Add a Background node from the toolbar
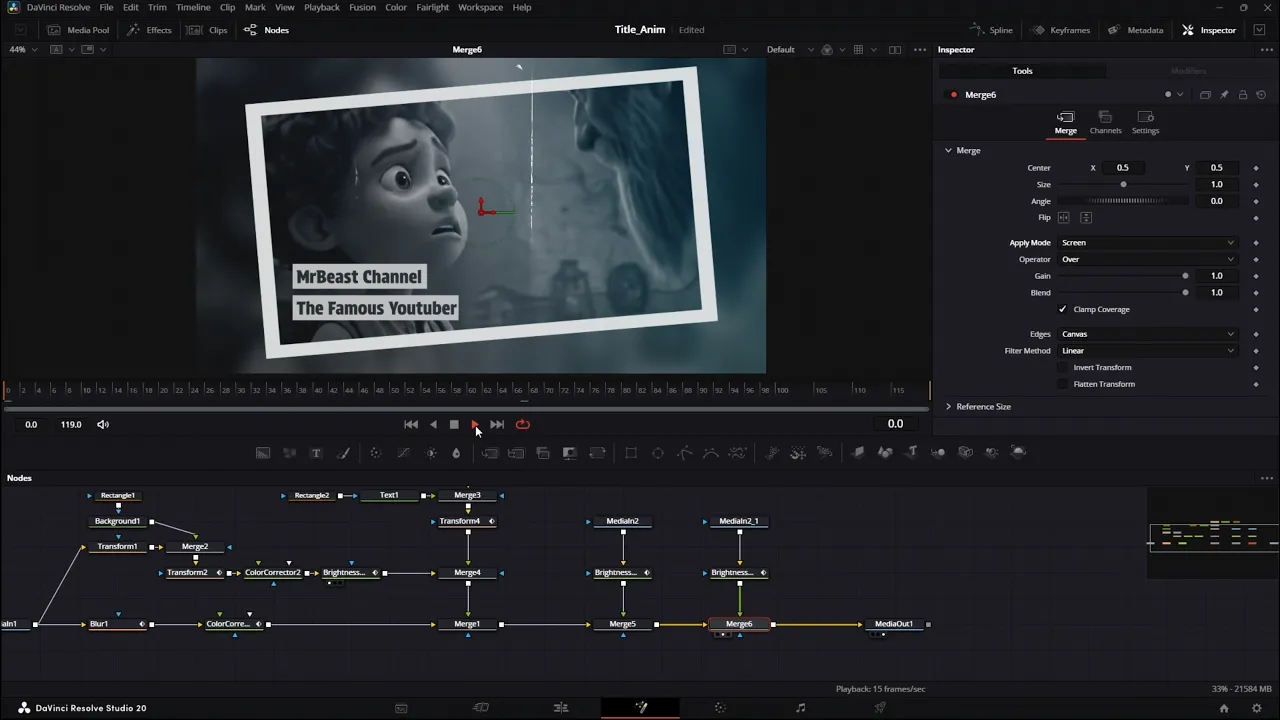 pyautogui.click(x=263, y=453)
